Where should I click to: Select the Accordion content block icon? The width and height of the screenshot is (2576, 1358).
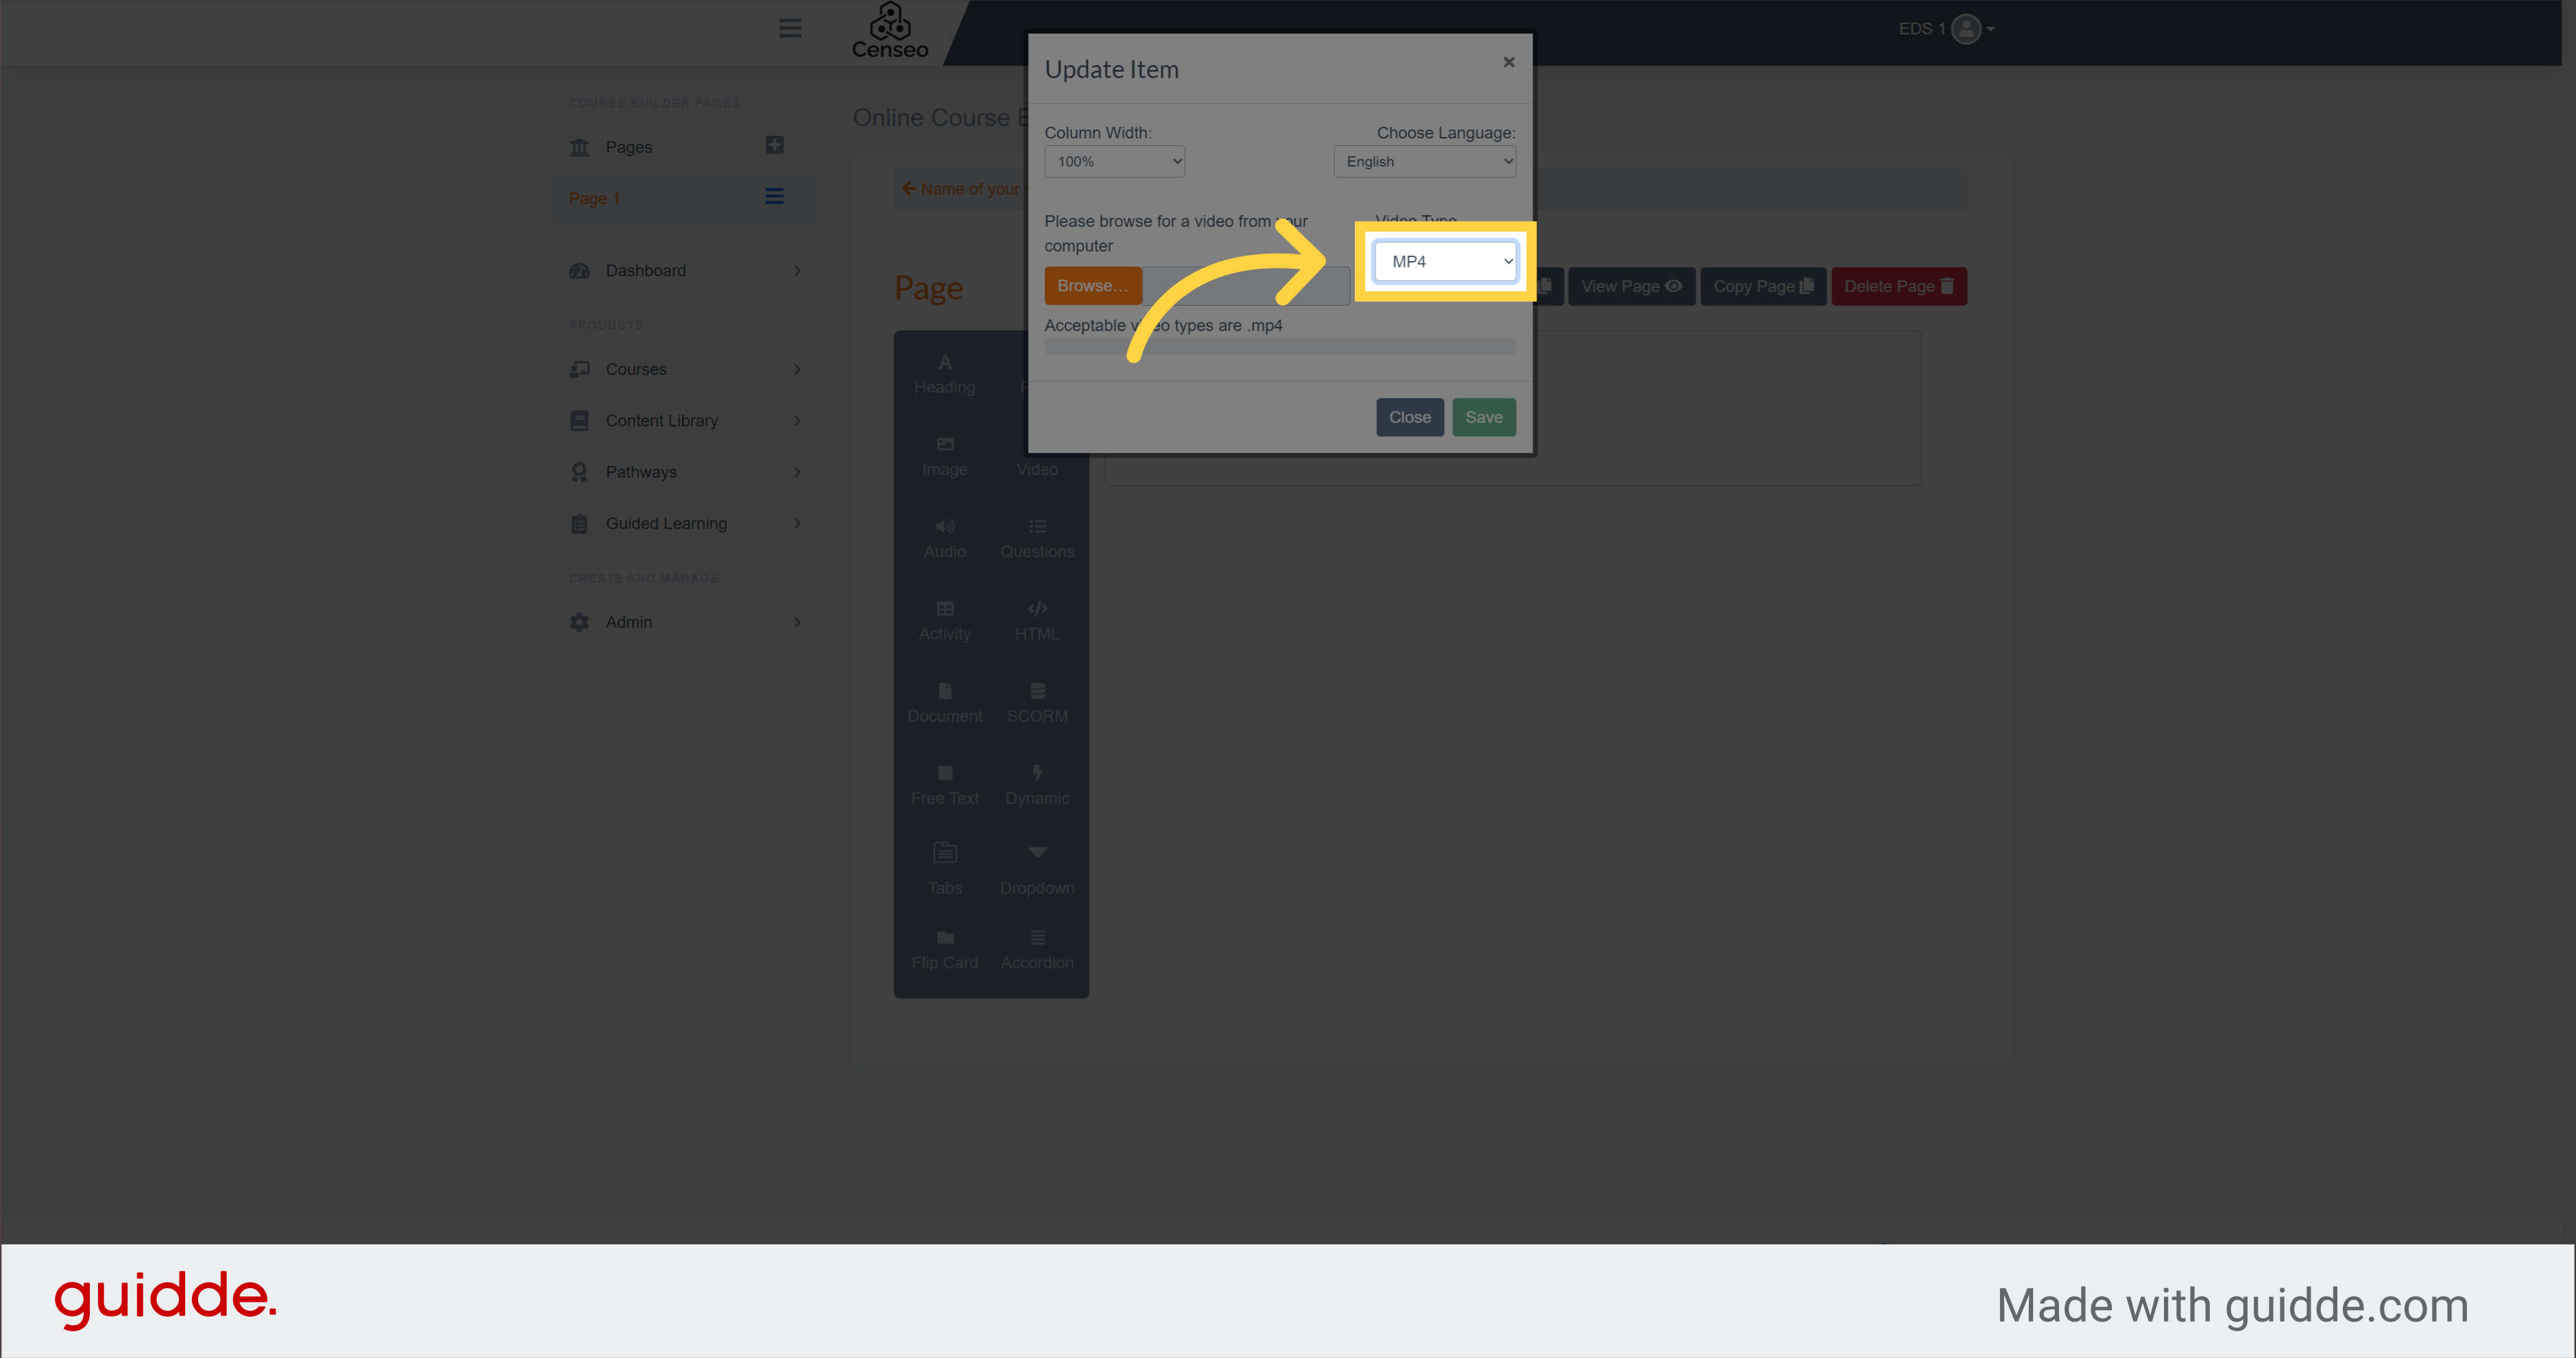click(x=1036, y=949)
